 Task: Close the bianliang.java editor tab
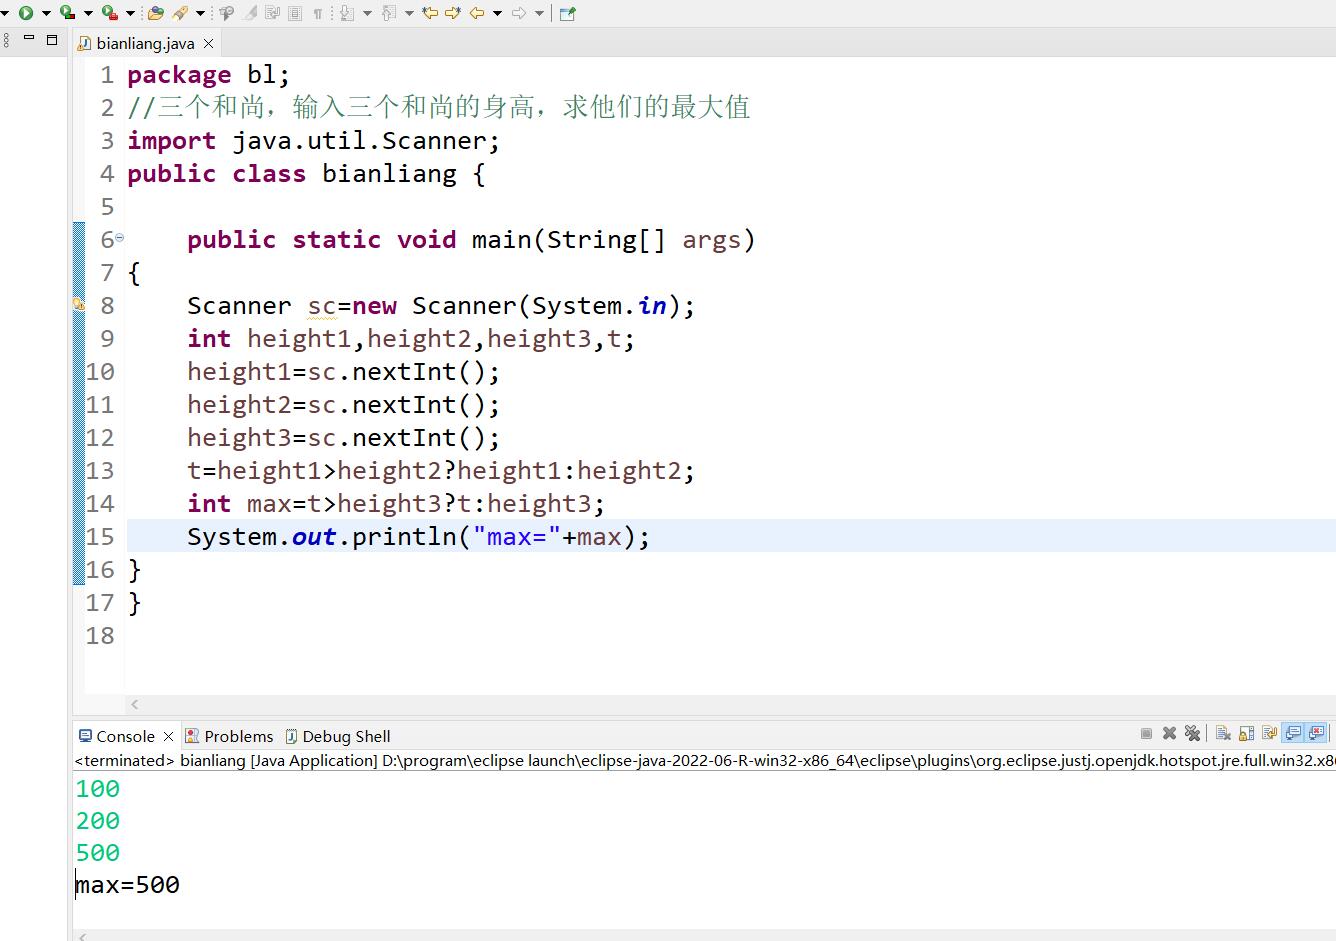[x=208, y=43]
